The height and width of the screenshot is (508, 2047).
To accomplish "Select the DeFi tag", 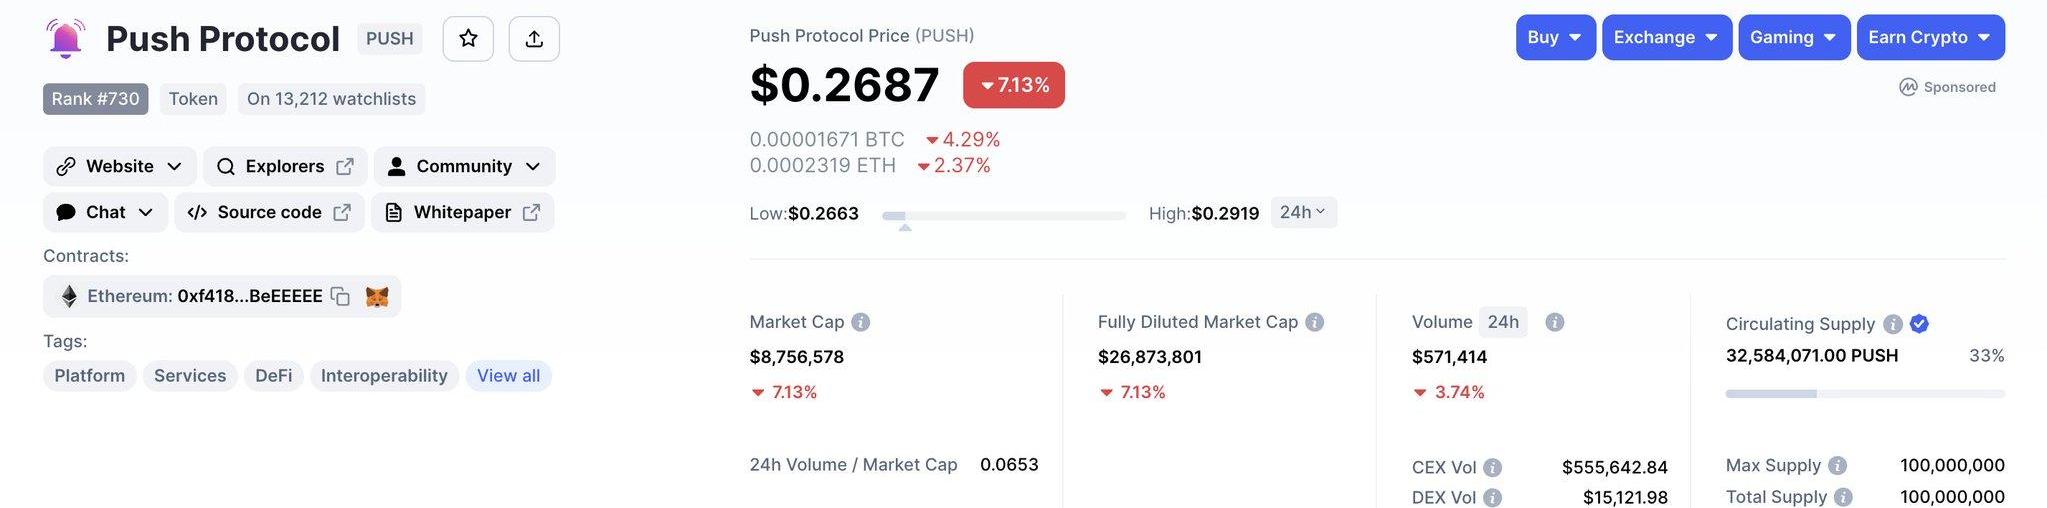I will tap(273, 376).
